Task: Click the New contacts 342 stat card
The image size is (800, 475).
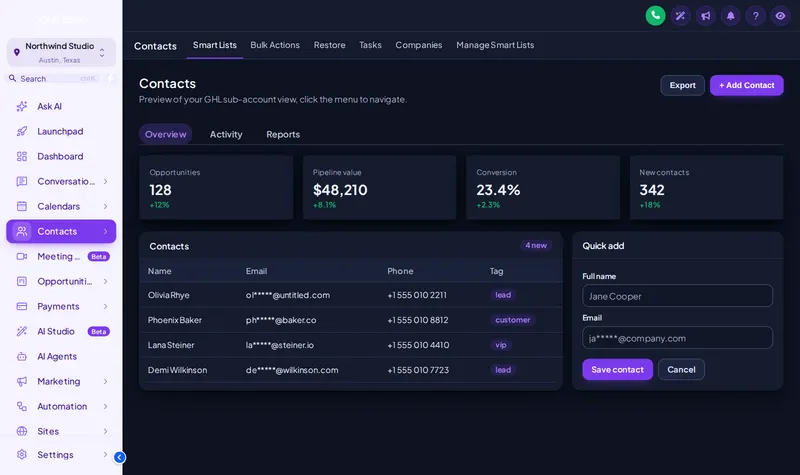Action: 706,187
